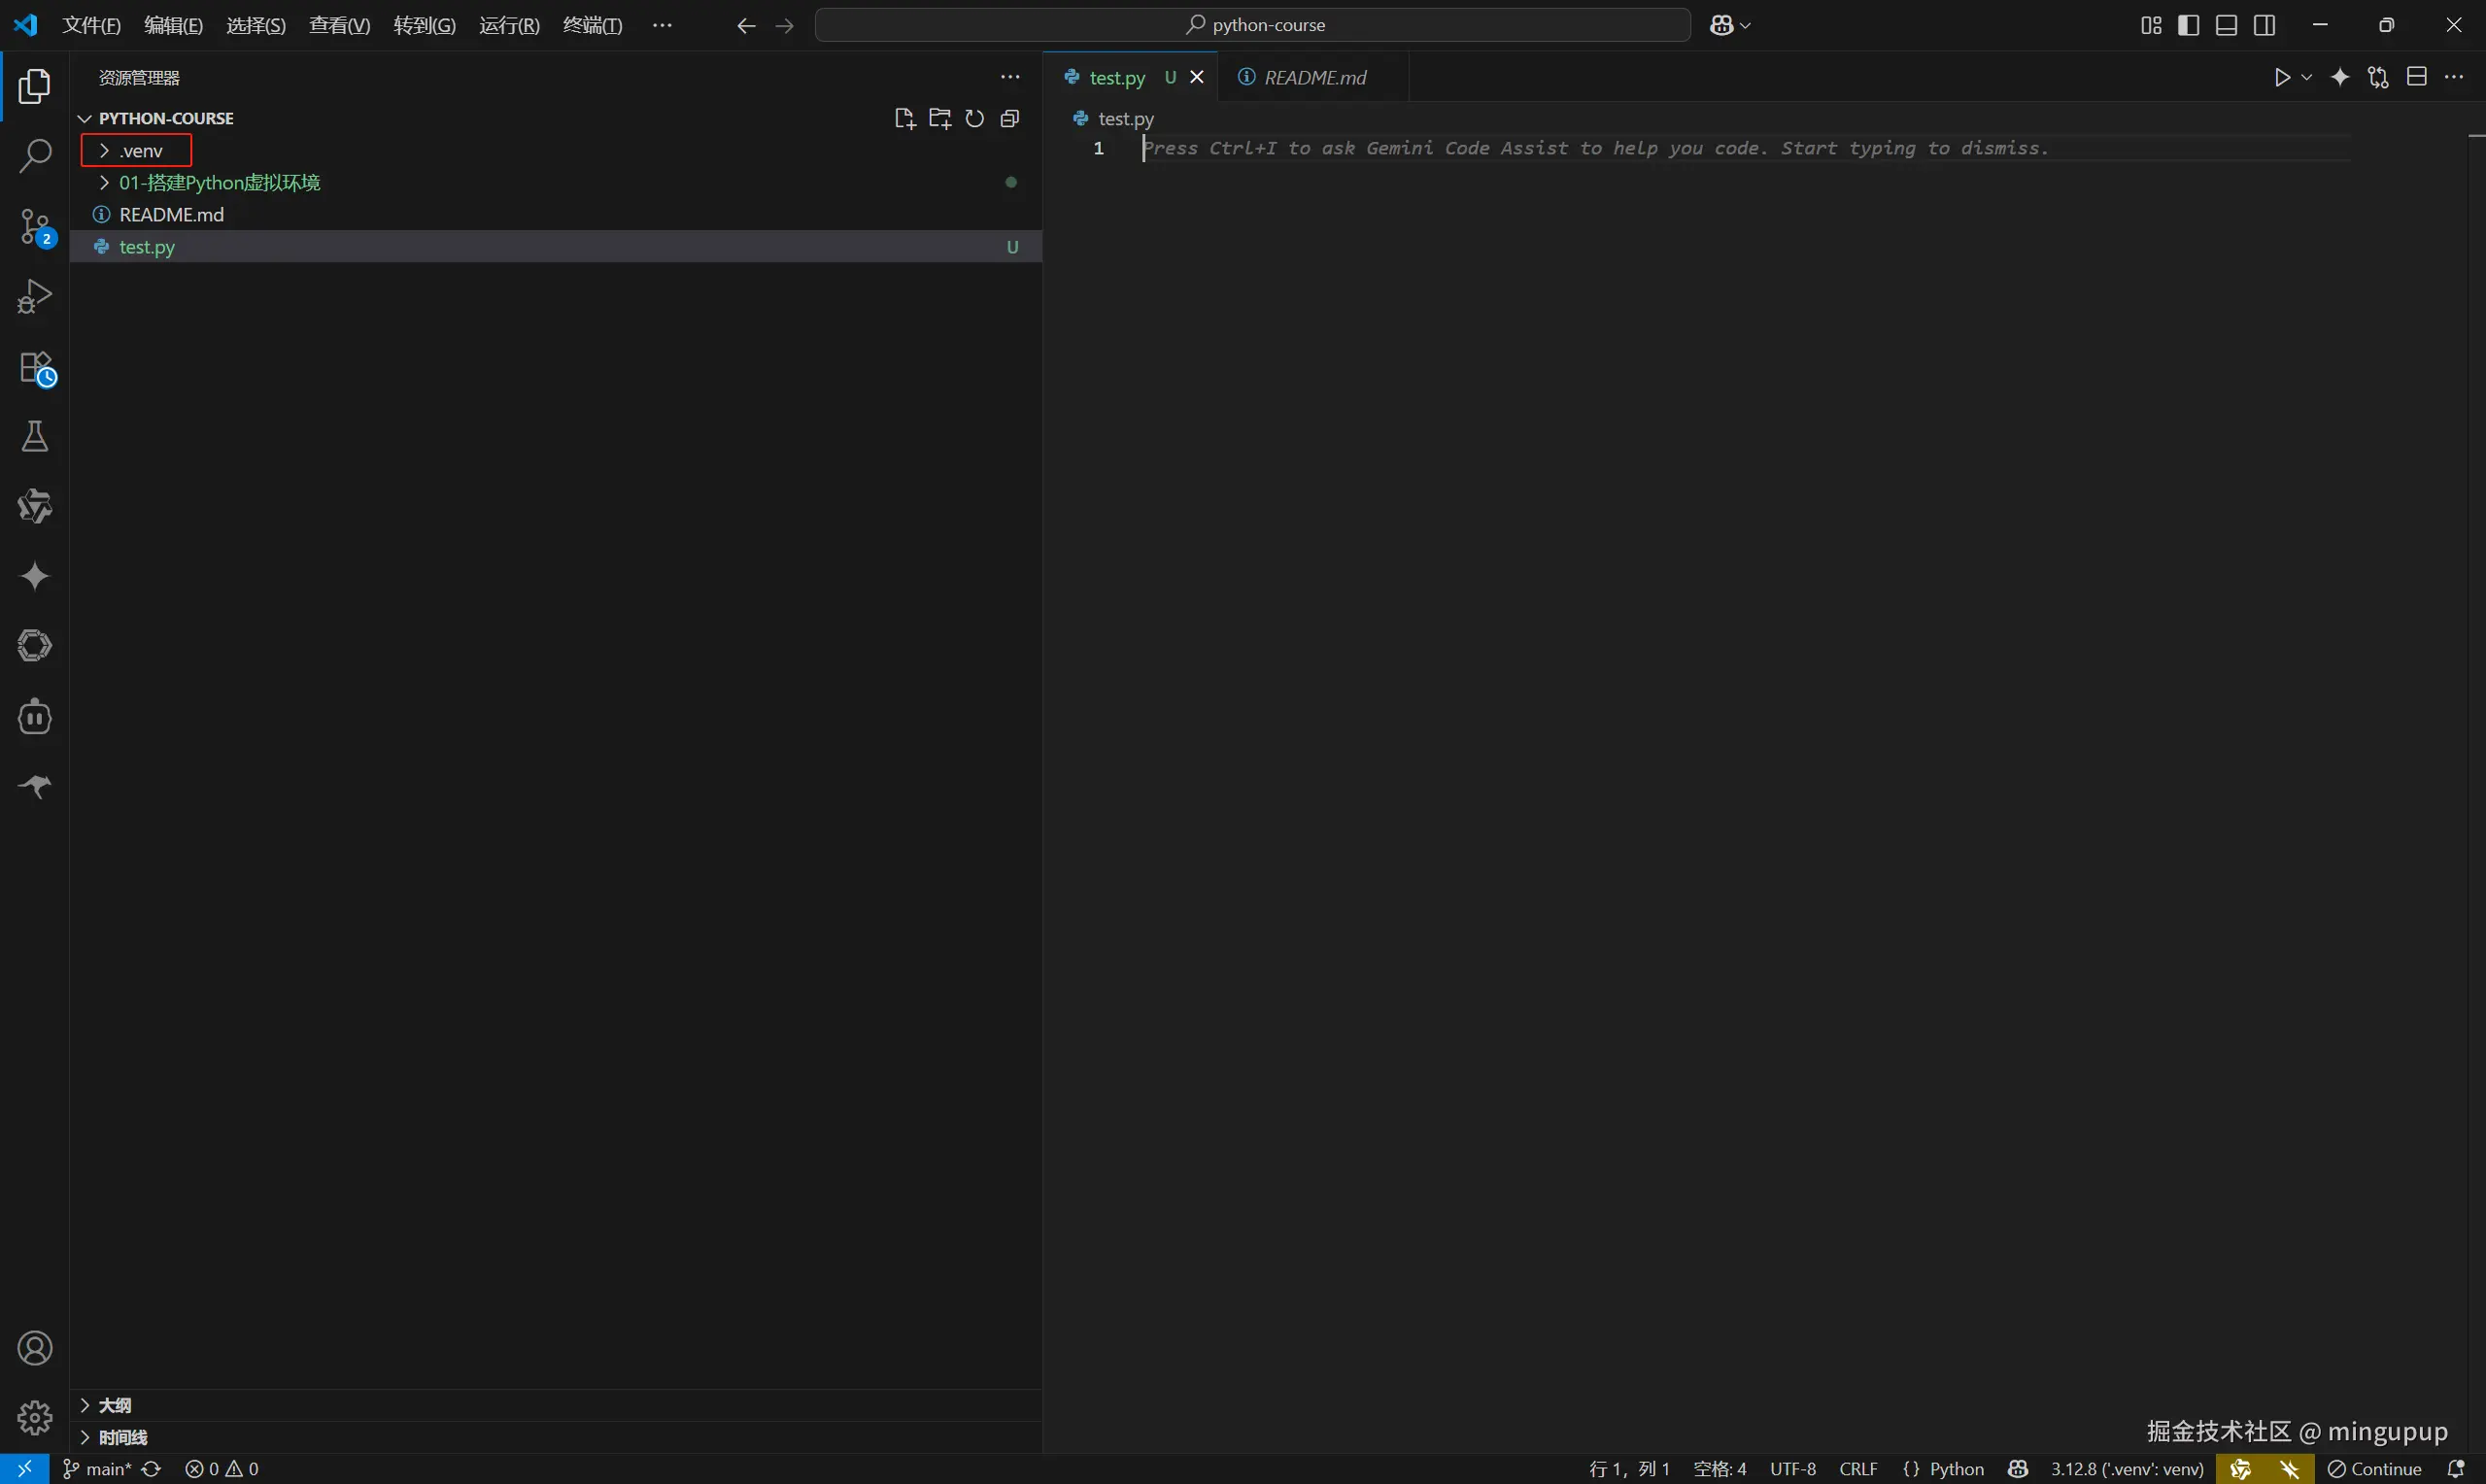Image resolution: width=2486 pixels, height=1484 pixels.
Task: Toggle the bottom panel layout button
Action: [2226, 25]
